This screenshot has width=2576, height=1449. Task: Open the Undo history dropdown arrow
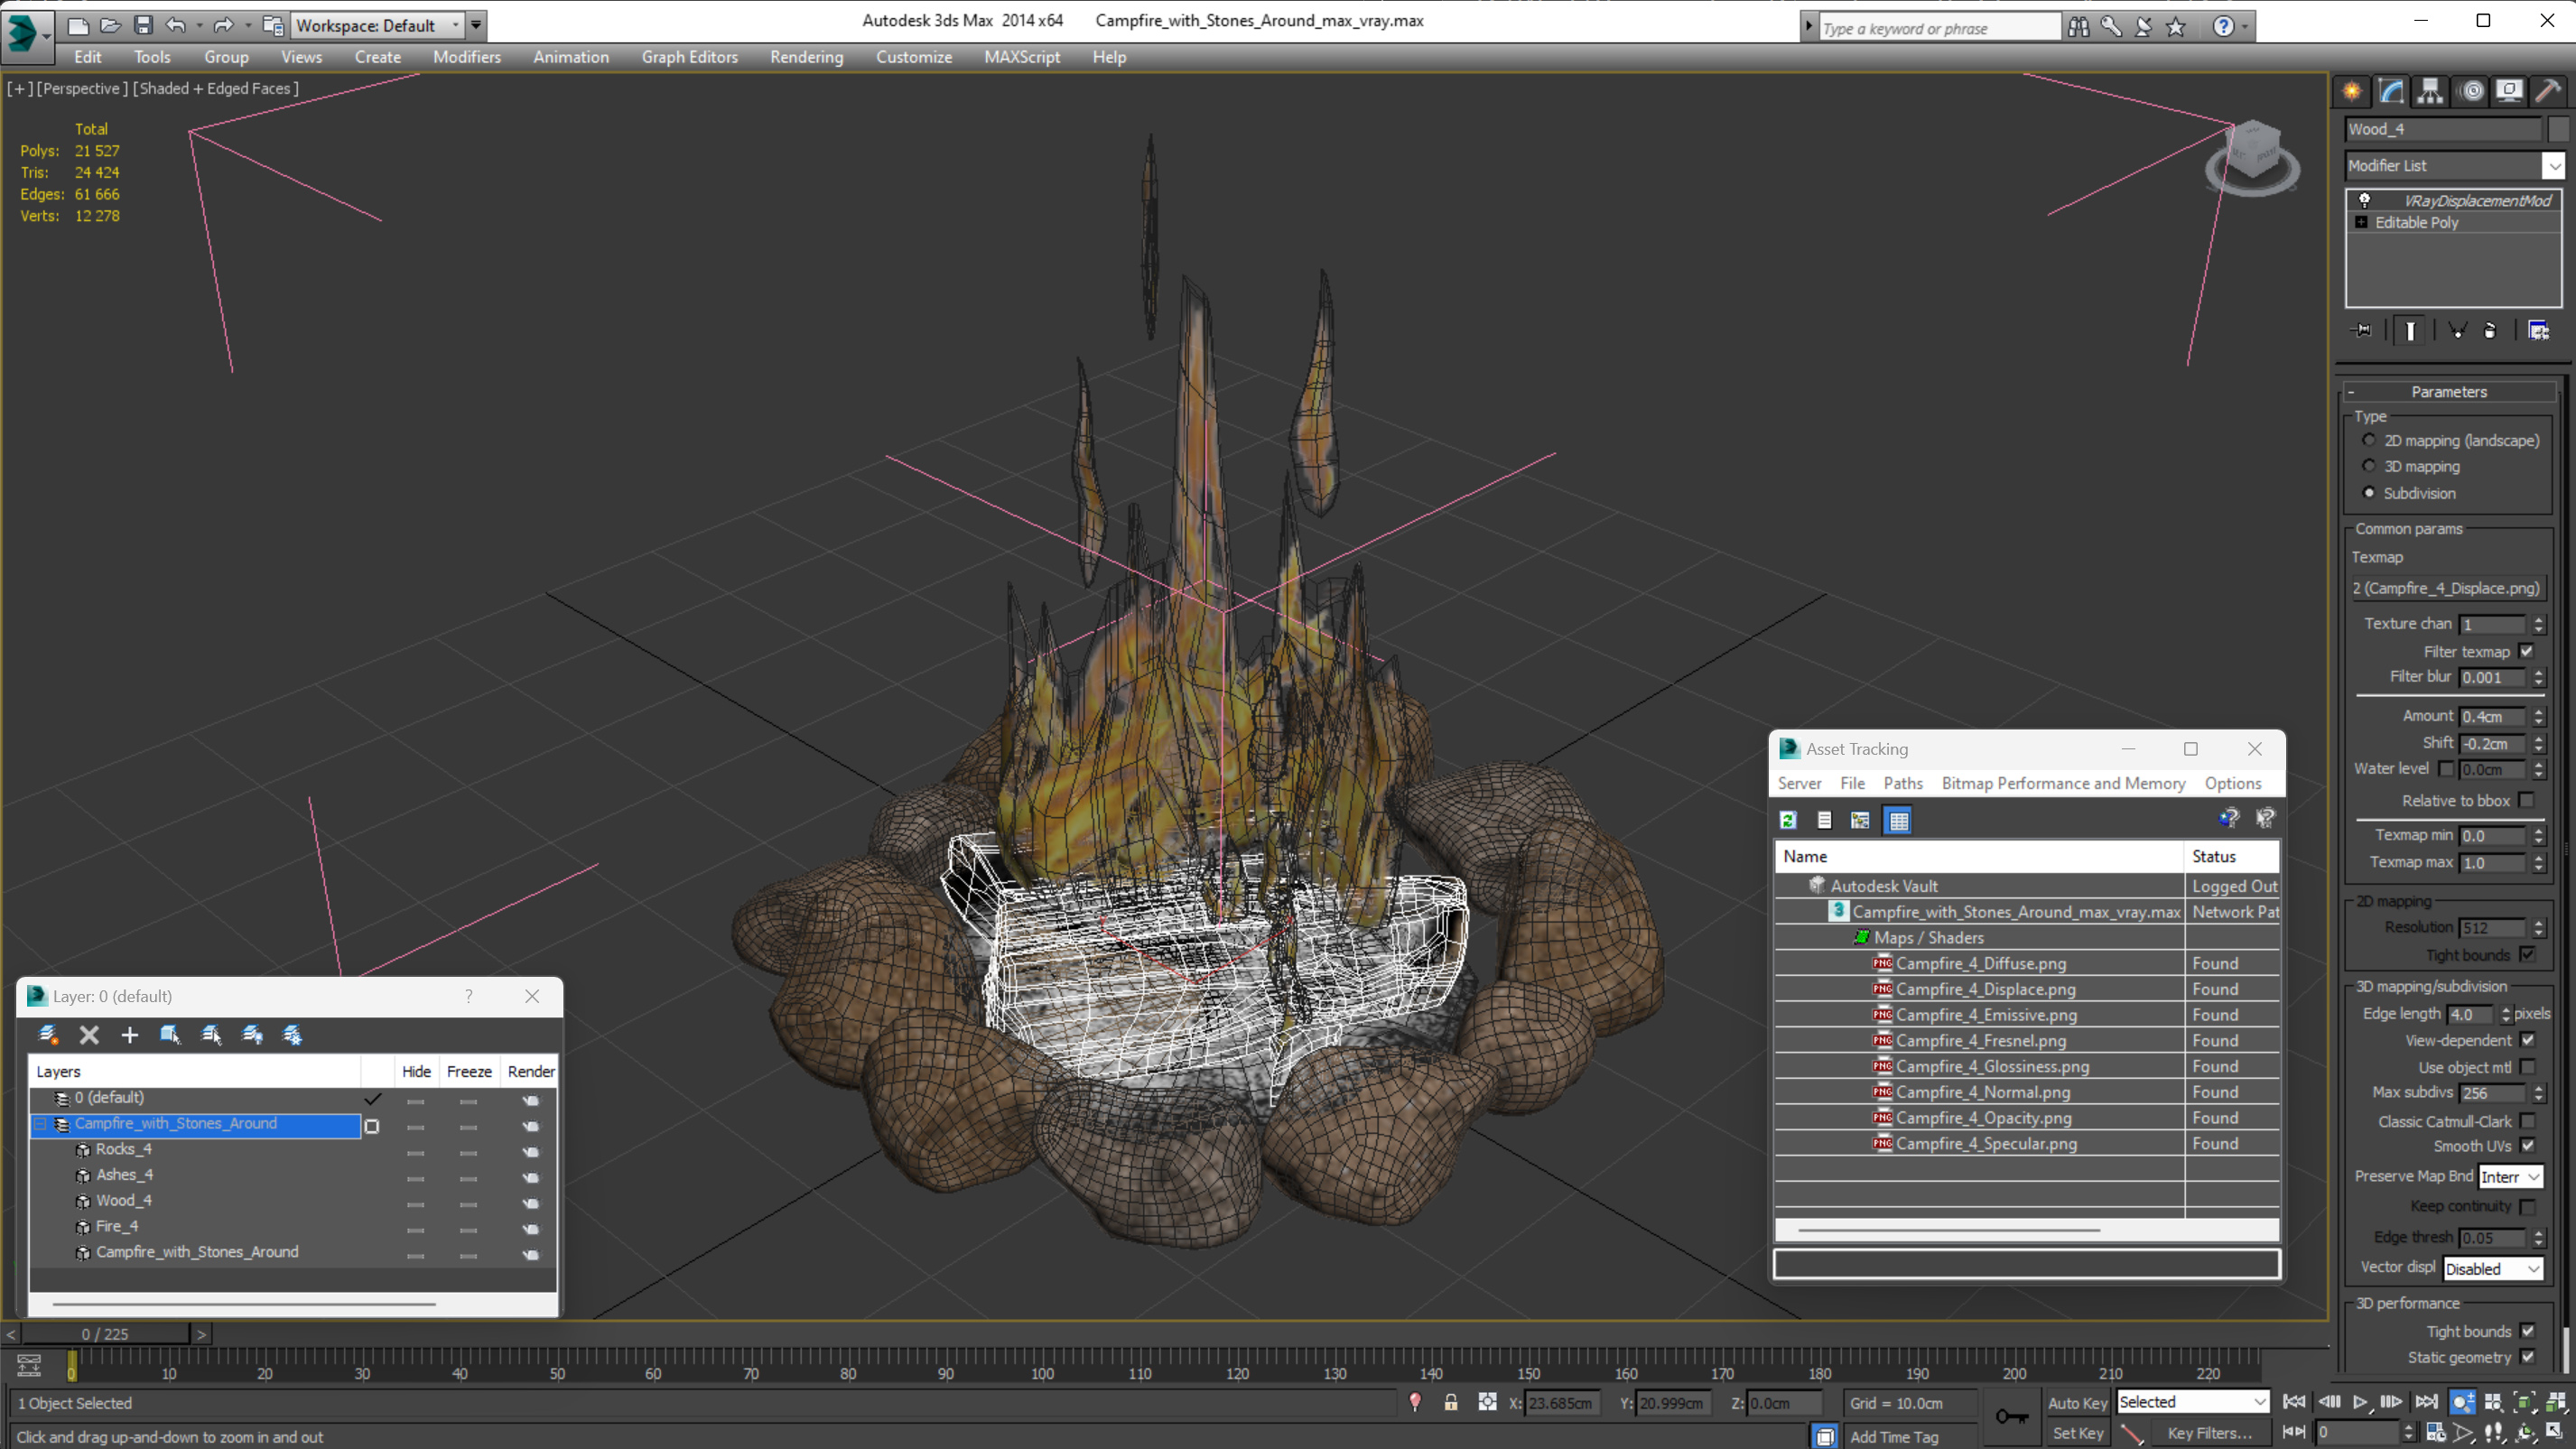[x=199, y=25]
